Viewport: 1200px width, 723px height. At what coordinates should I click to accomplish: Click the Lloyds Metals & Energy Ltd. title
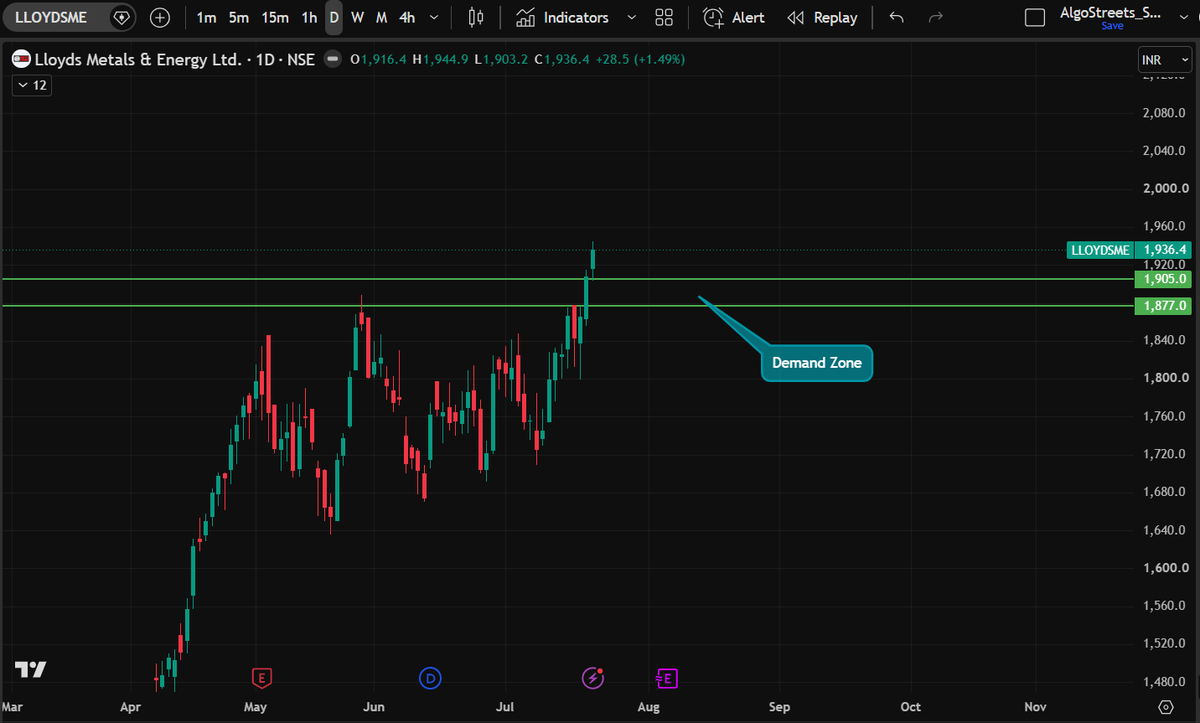(140, 59)
